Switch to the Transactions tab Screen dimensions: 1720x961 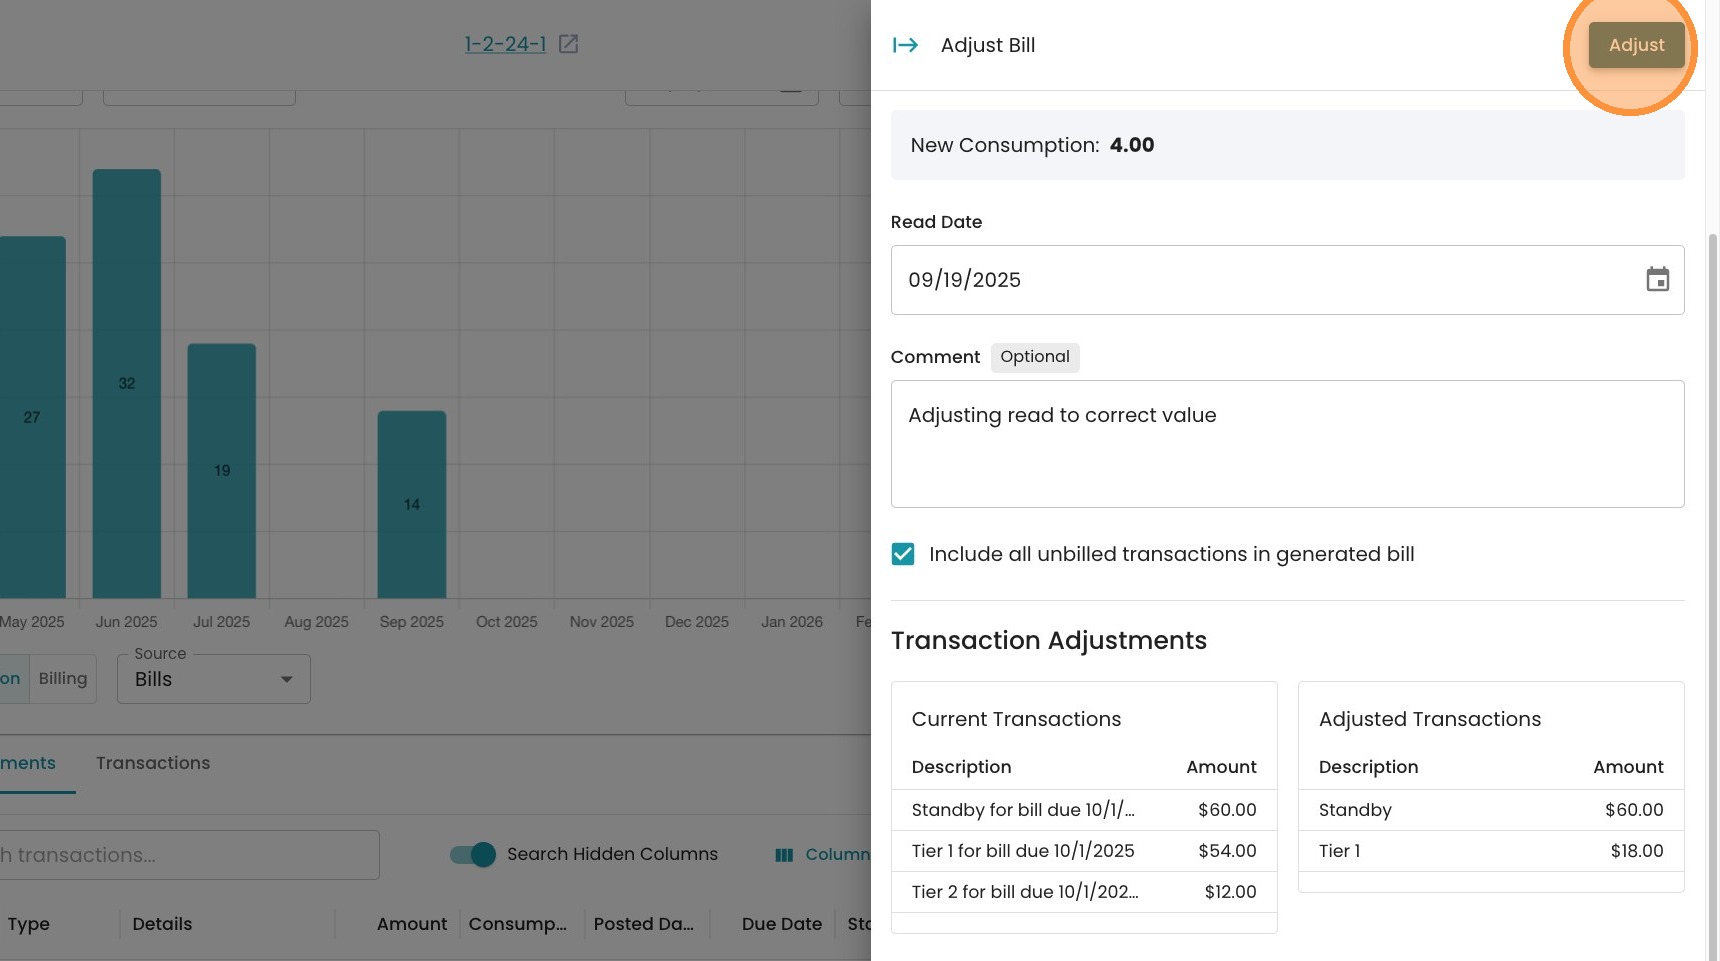(x=153, y=763)
